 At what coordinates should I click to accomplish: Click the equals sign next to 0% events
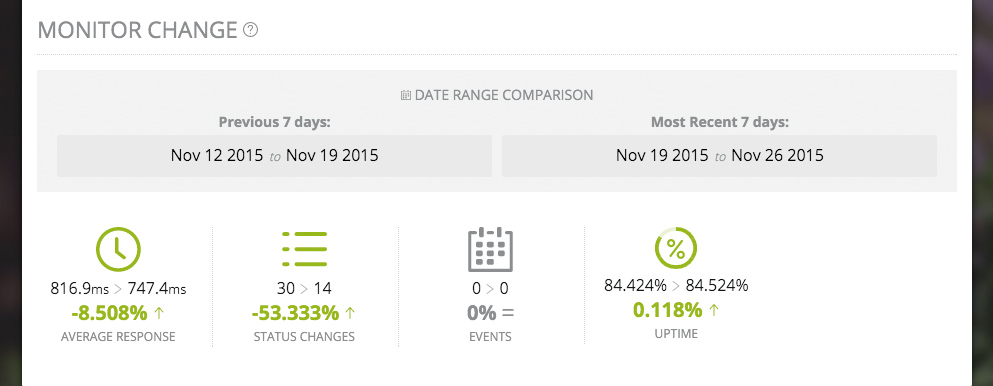click(507, 313)
